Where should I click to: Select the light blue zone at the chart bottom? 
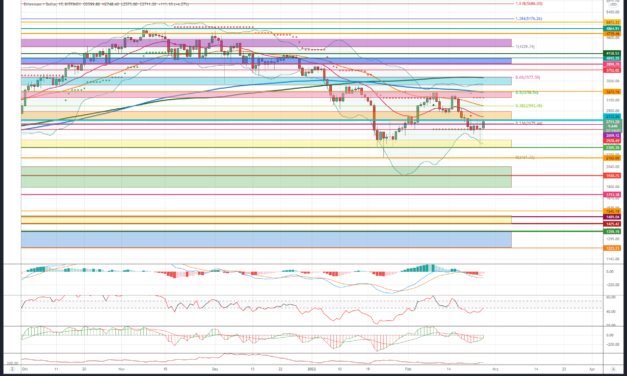pyautogui.click(x=266, y=240)
